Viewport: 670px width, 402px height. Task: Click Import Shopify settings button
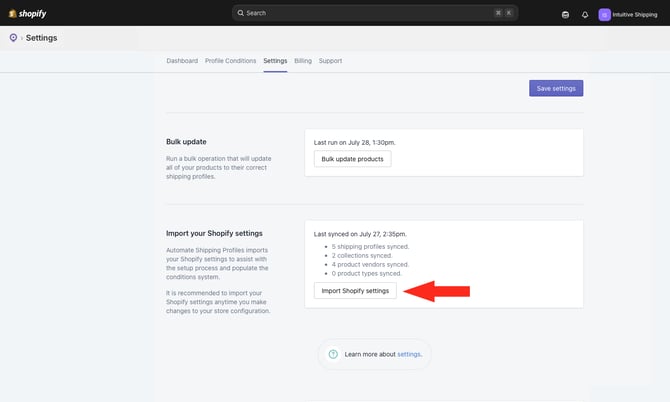[x=355, y=290]
